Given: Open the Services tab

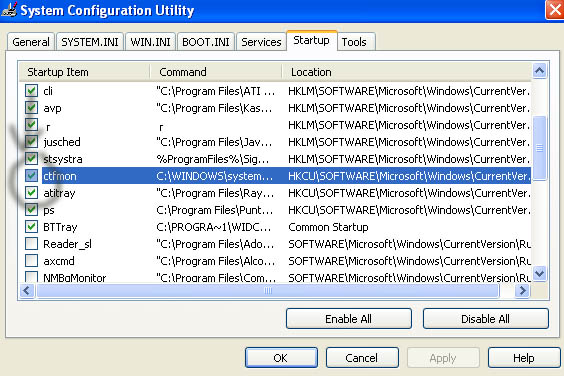Looking at the screenshot, I should tap(261, 42).
